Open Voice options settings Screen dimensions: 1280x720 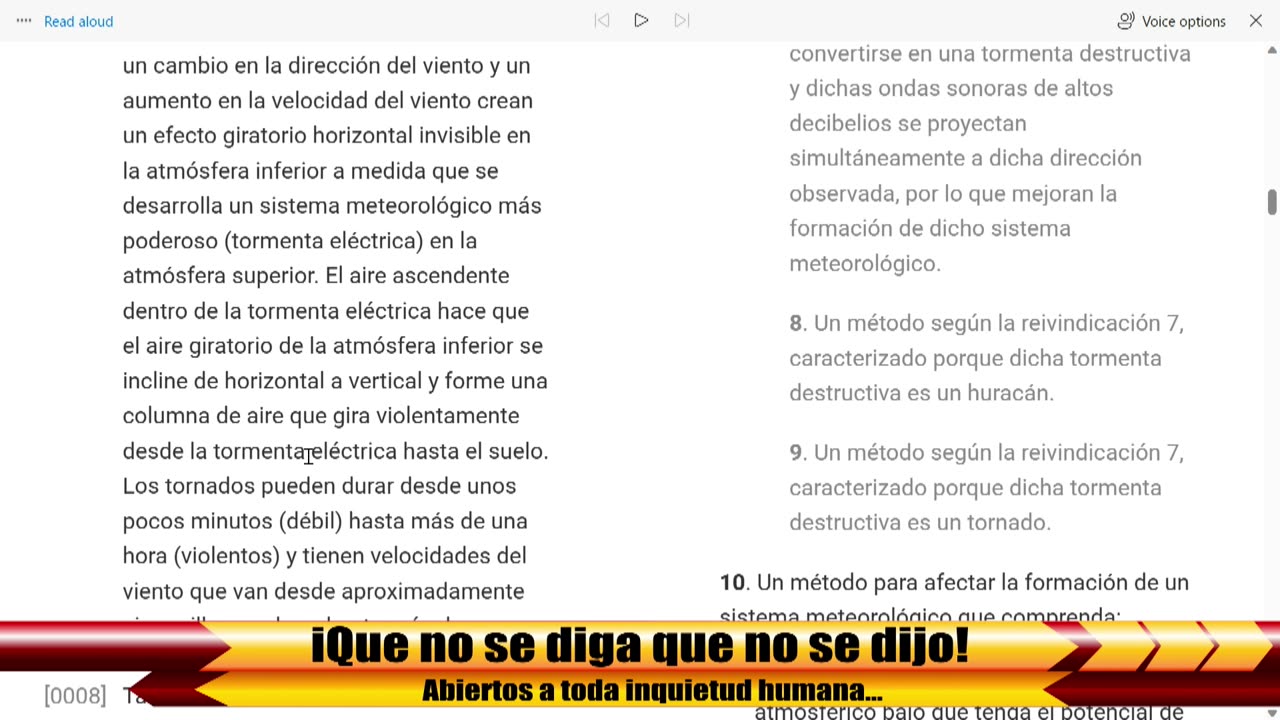(x=1171, y=21)
